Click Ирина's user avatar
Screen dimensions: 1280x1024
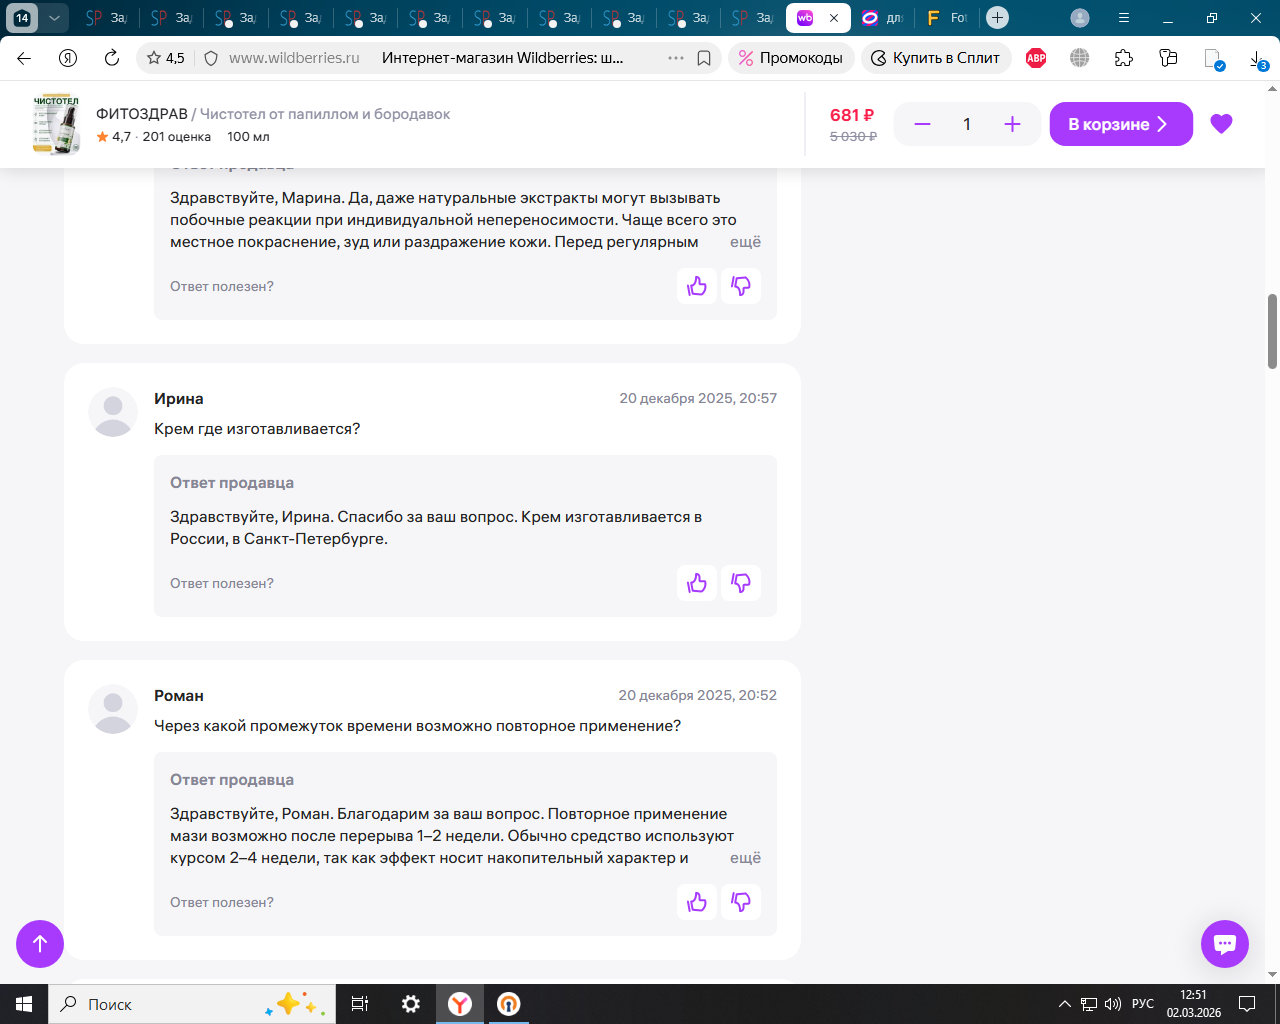[x=113, y=412]
